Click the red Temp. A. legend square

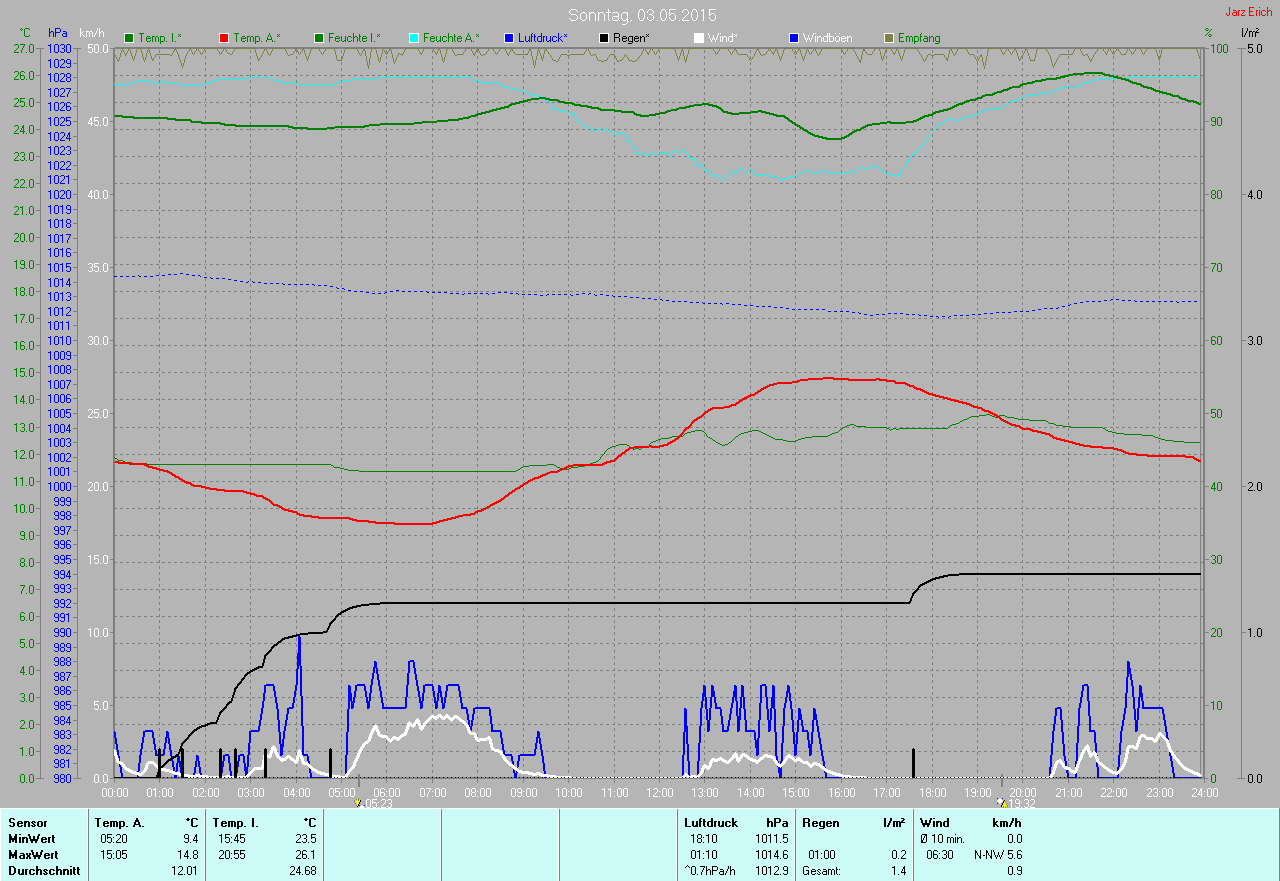[x=225, y=38]
